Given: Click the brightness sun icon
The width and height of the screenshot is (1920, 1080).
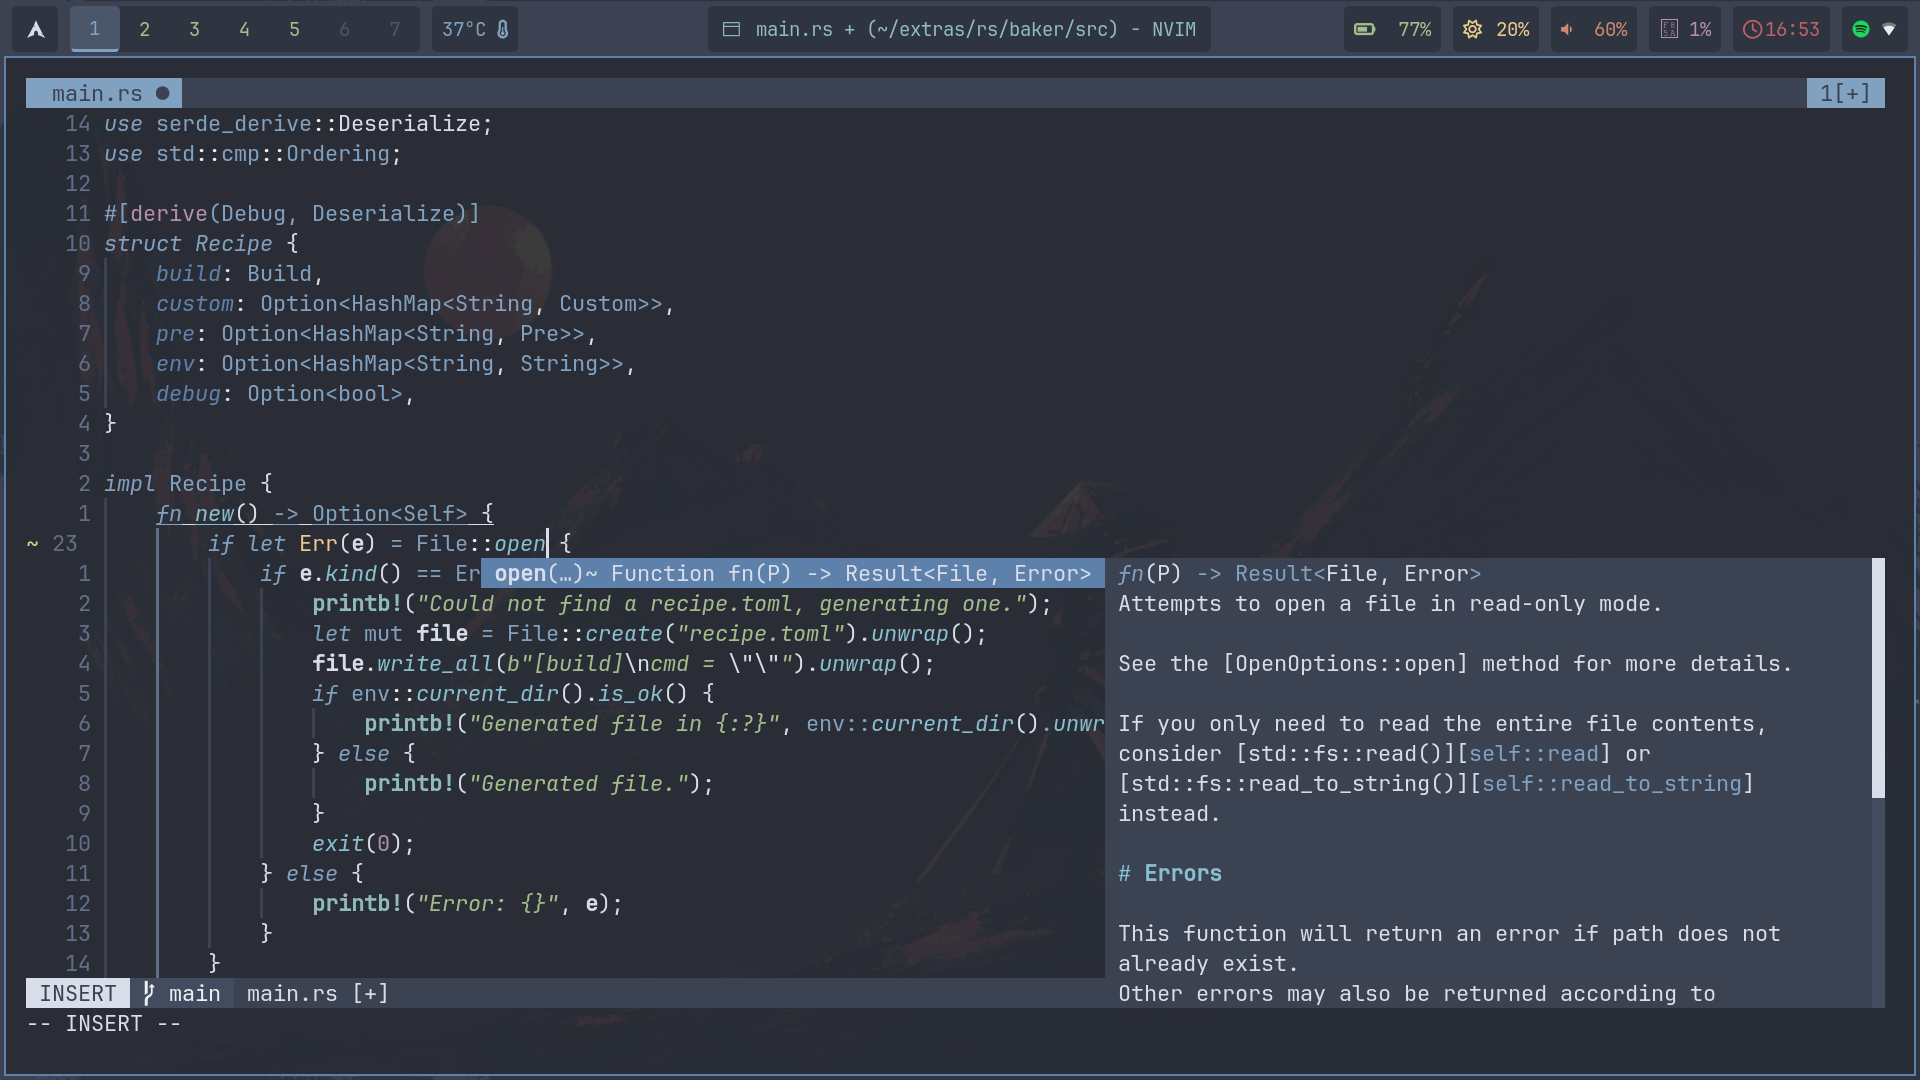Looking at the screenshot, I should (x=1472, y=29).
